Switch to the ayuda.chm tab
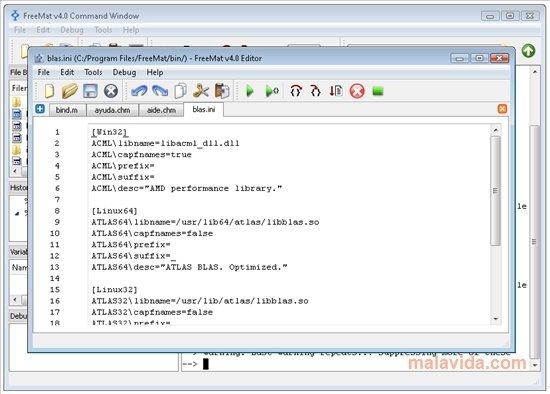The height and width of the screenshot is (394, 550). [x=112, y=110]
